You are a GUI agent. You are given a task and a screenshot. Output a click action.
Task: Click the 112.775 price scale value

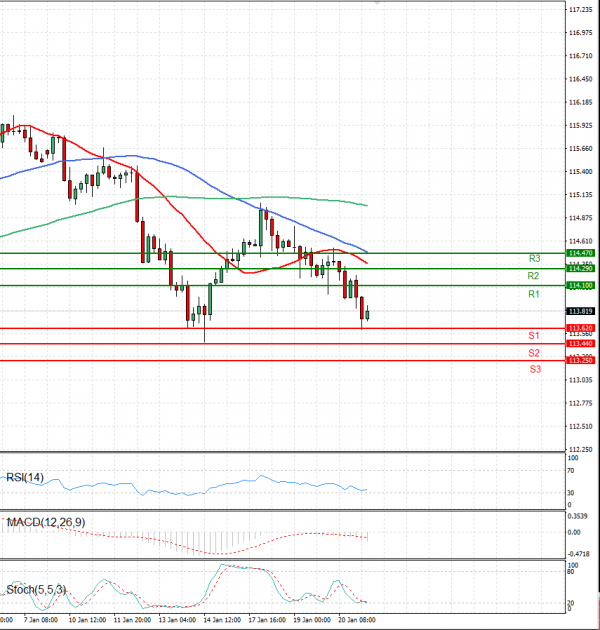coord(581,403)
